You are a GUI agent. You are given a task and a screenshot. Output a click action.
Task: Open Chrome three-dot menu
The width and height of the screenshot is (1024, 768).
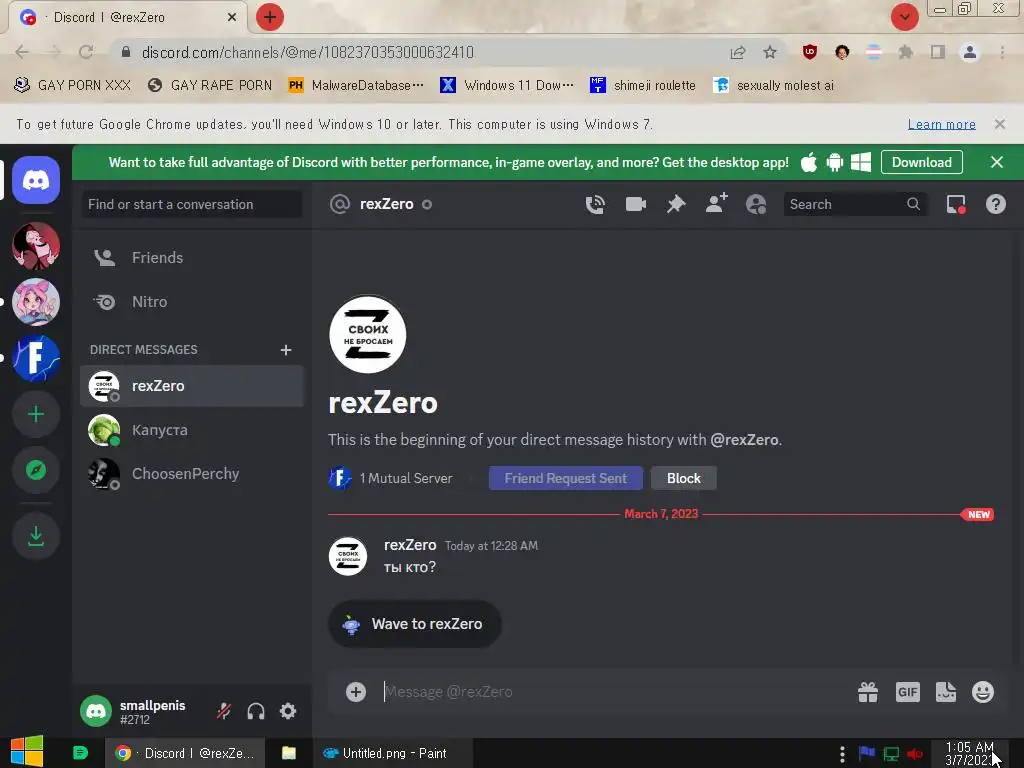click(1002, 52)
